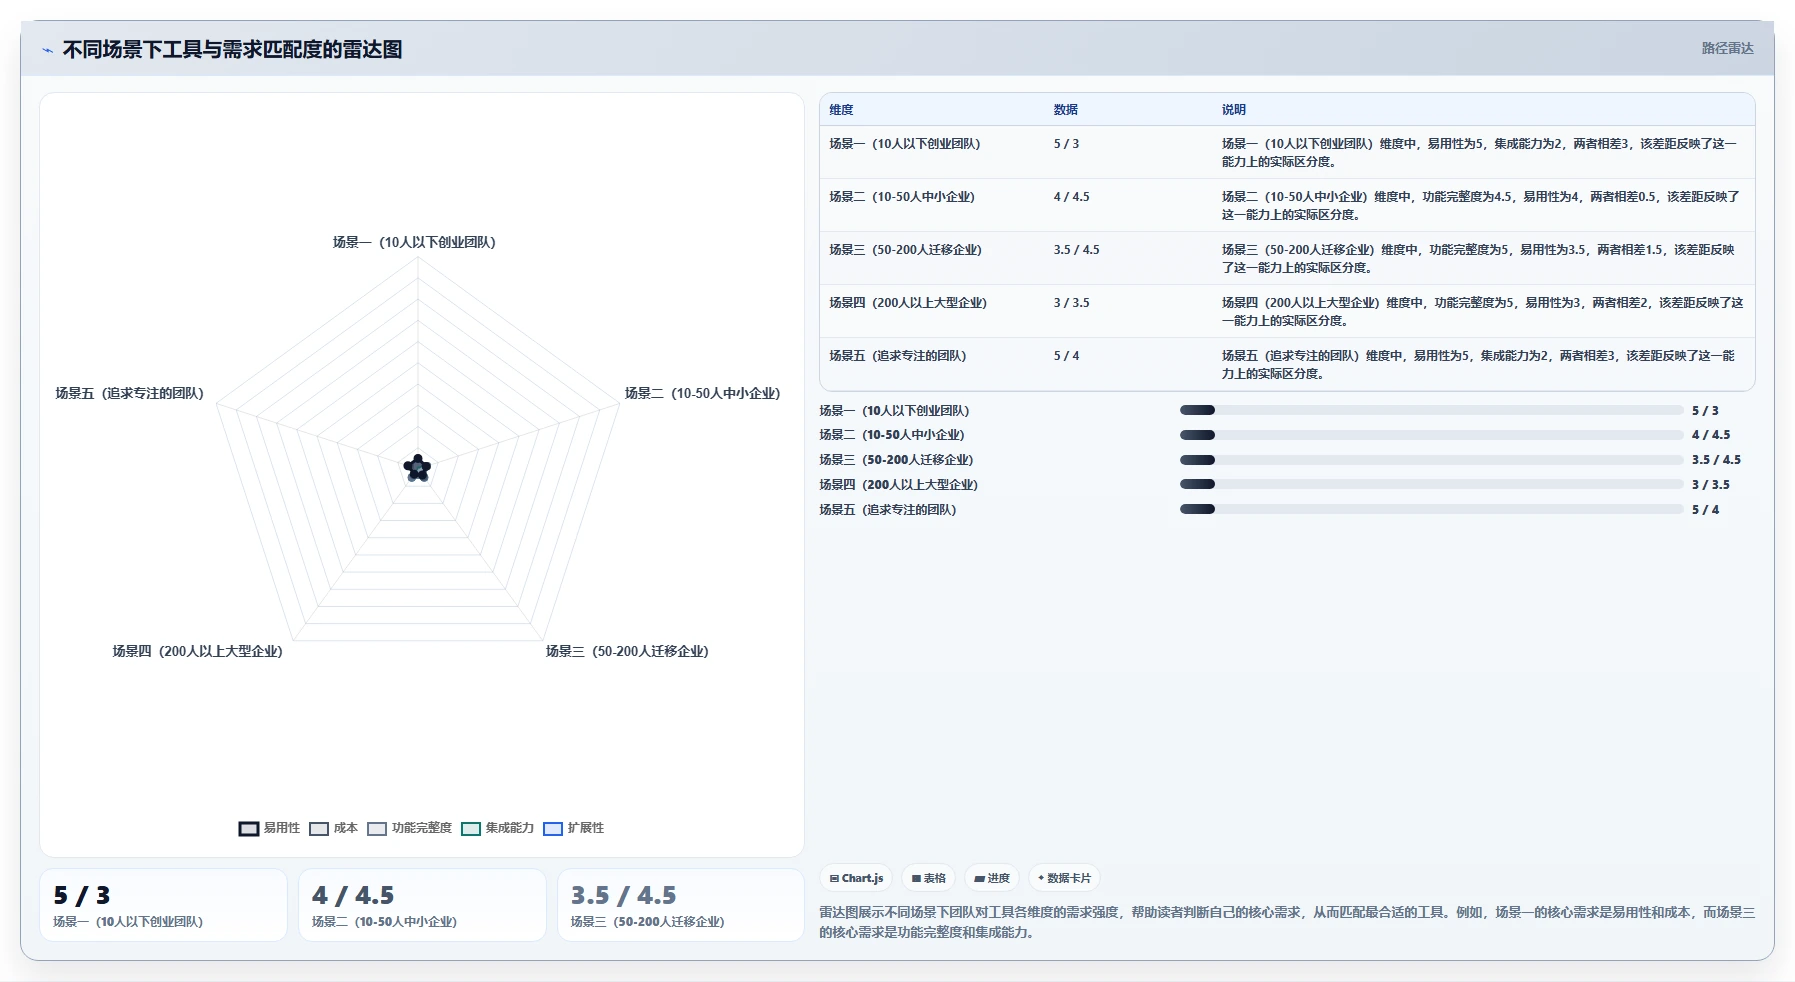Screen dimensions: 1795x982
Task: Open the 5 / 3 data card
Action: click(x=163, y=905)
